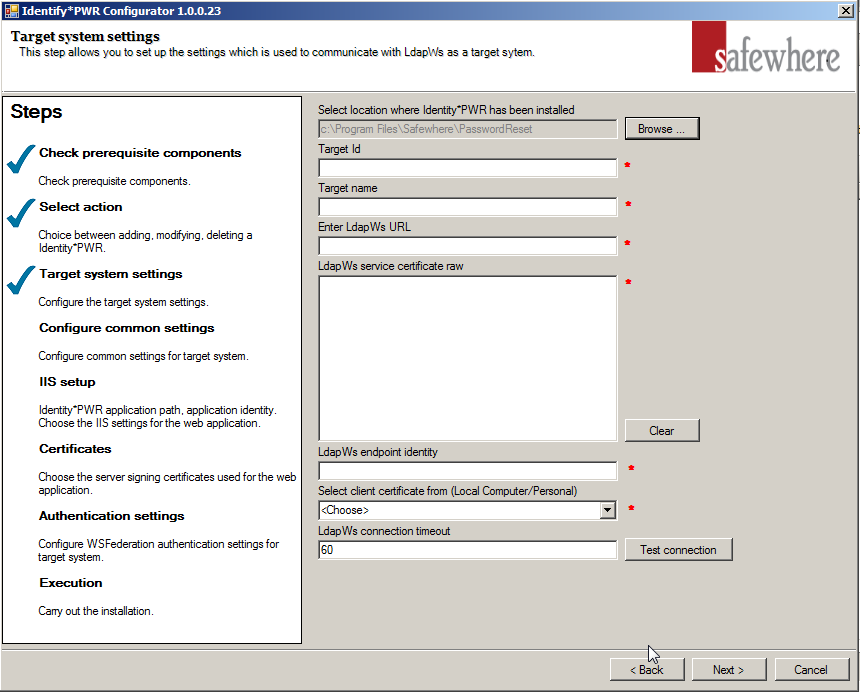Click the installation location path field

tap(467, 129)
